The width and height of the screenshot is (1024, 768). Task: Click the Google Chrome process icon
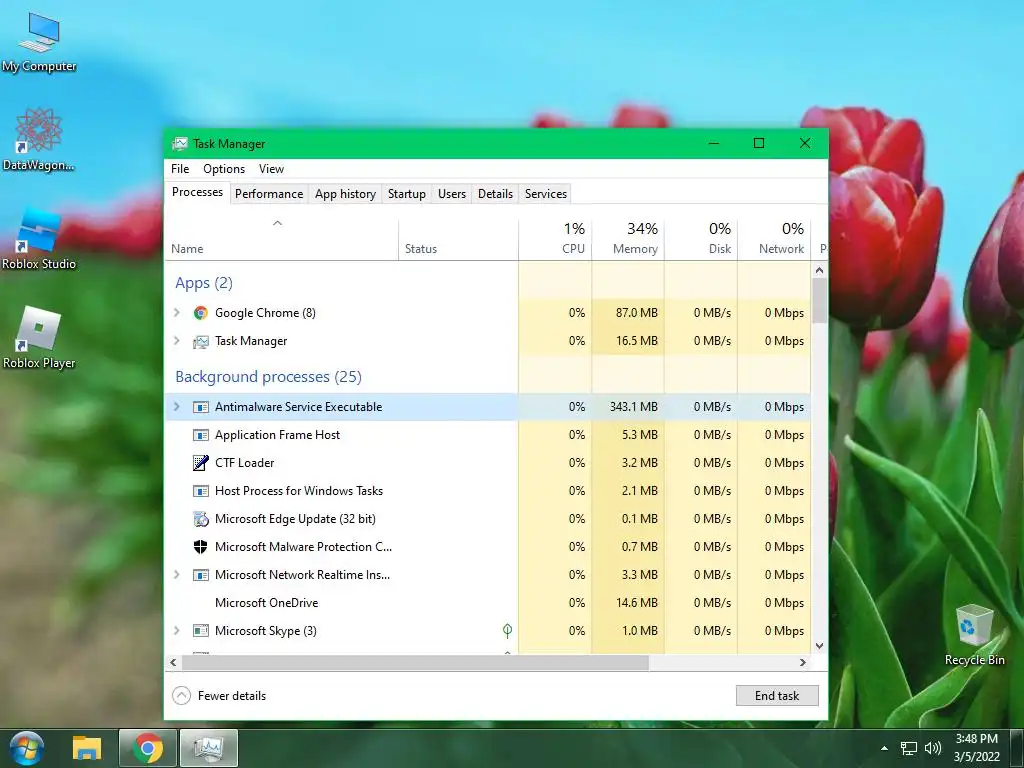[x=200, y=313]
